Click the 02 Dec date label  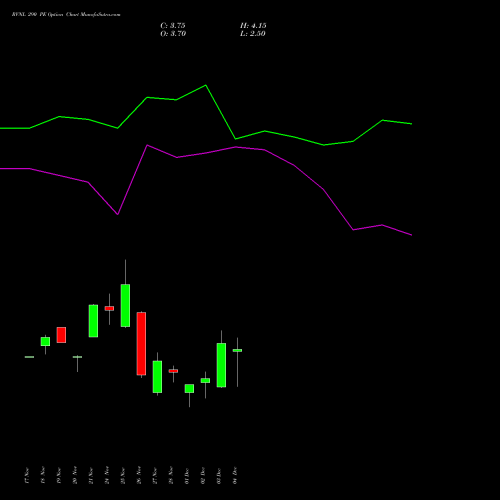[x=203, y=476]
